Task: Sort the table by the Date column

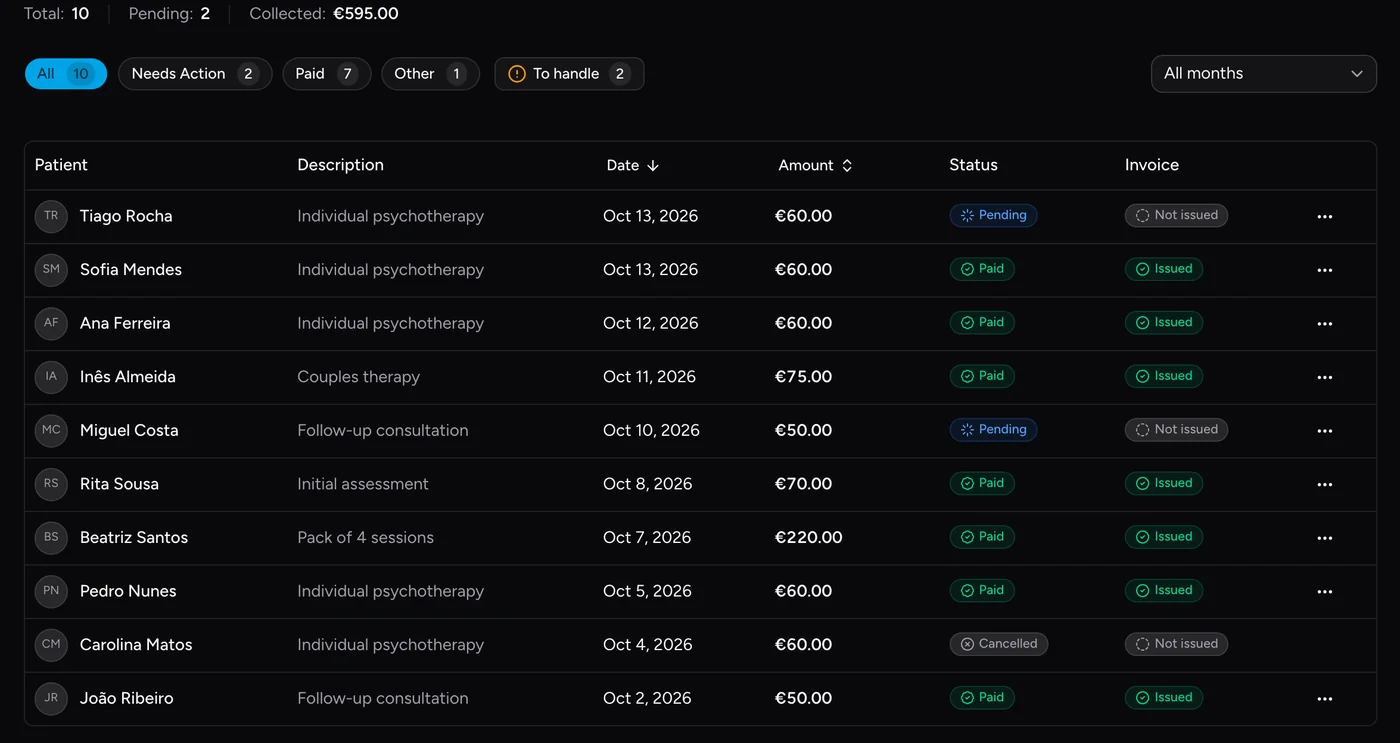Action: click(x=632, y=165)
